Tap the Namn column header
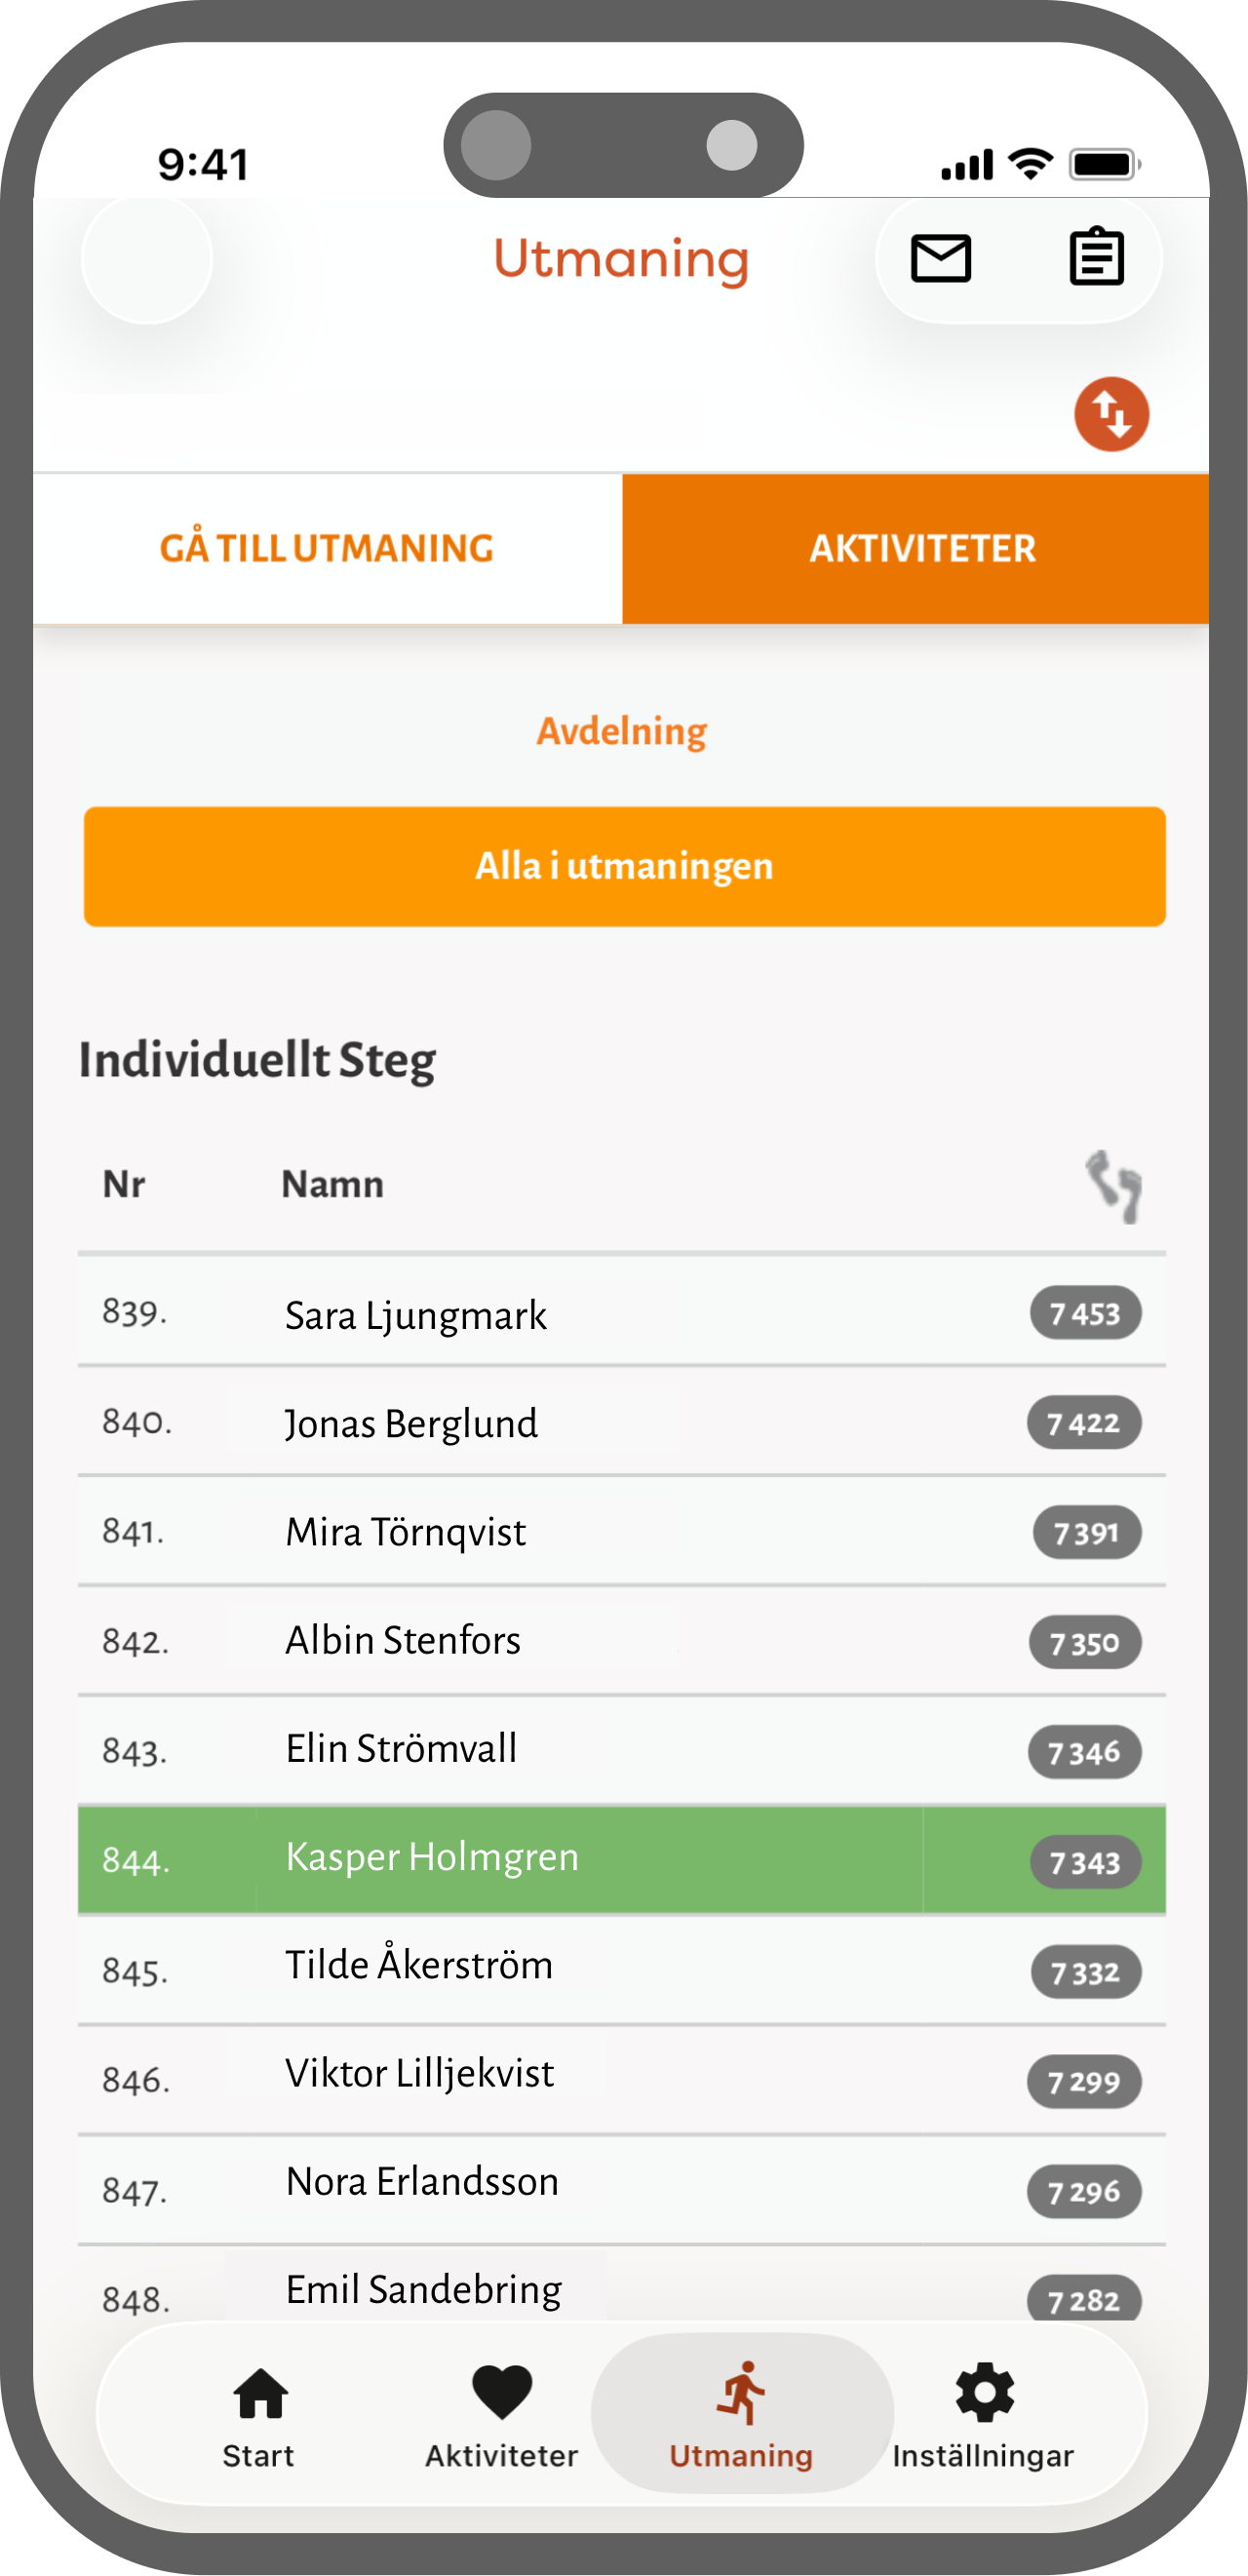This screenshot has height=2576, width=1248. point(333,1185)
